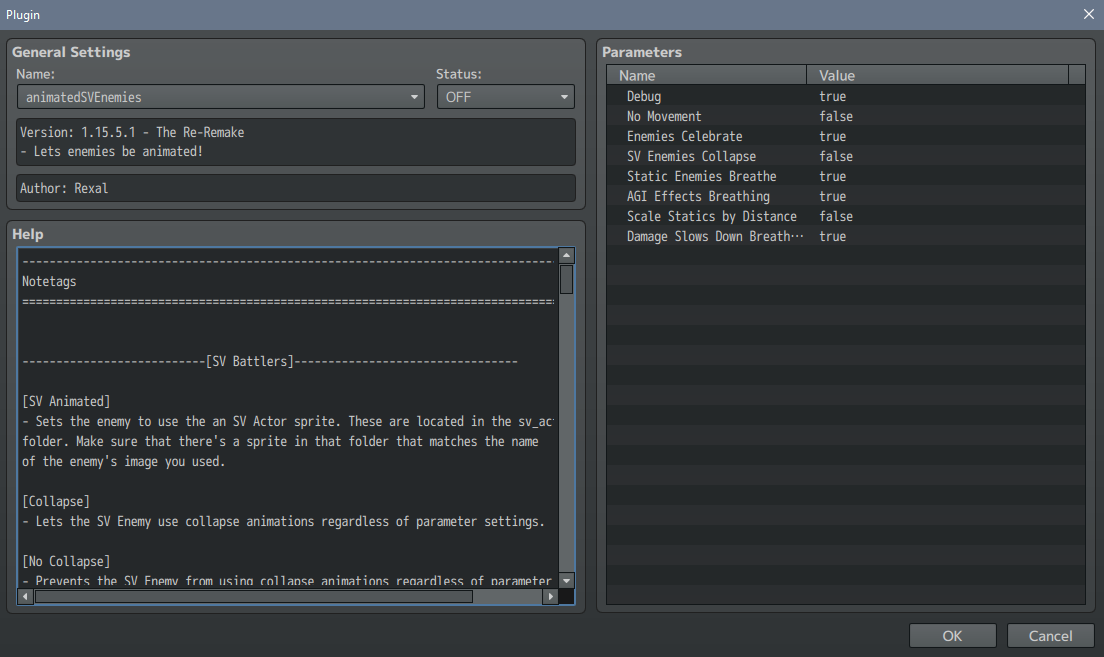Click the Value column header
The width and height of the screenshot is (1104, 657).
(x=937, y=75)
